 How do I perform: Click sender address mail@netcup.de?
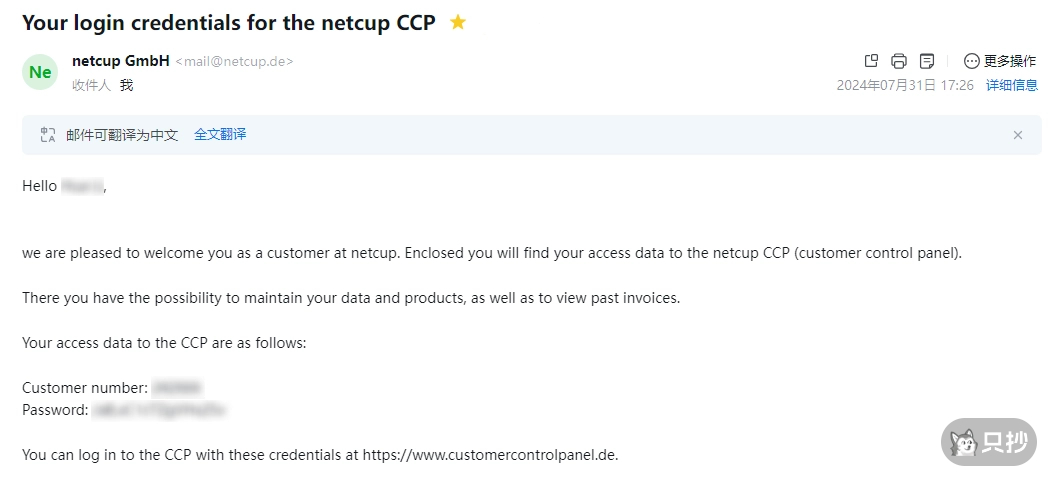point(234,62)
